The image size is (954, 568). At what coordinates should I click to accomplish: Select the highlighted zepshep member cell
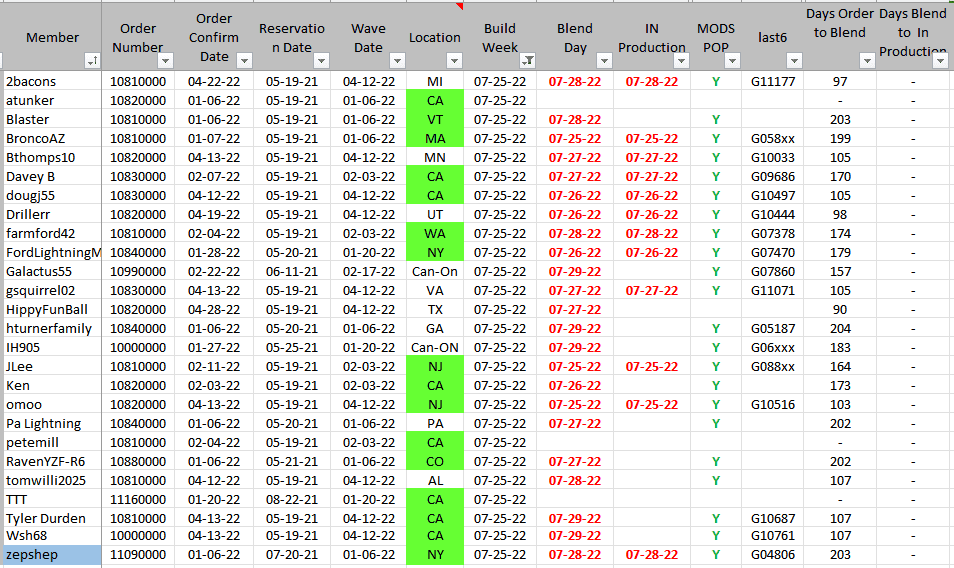pyautogui.click(x=51, y=555)
